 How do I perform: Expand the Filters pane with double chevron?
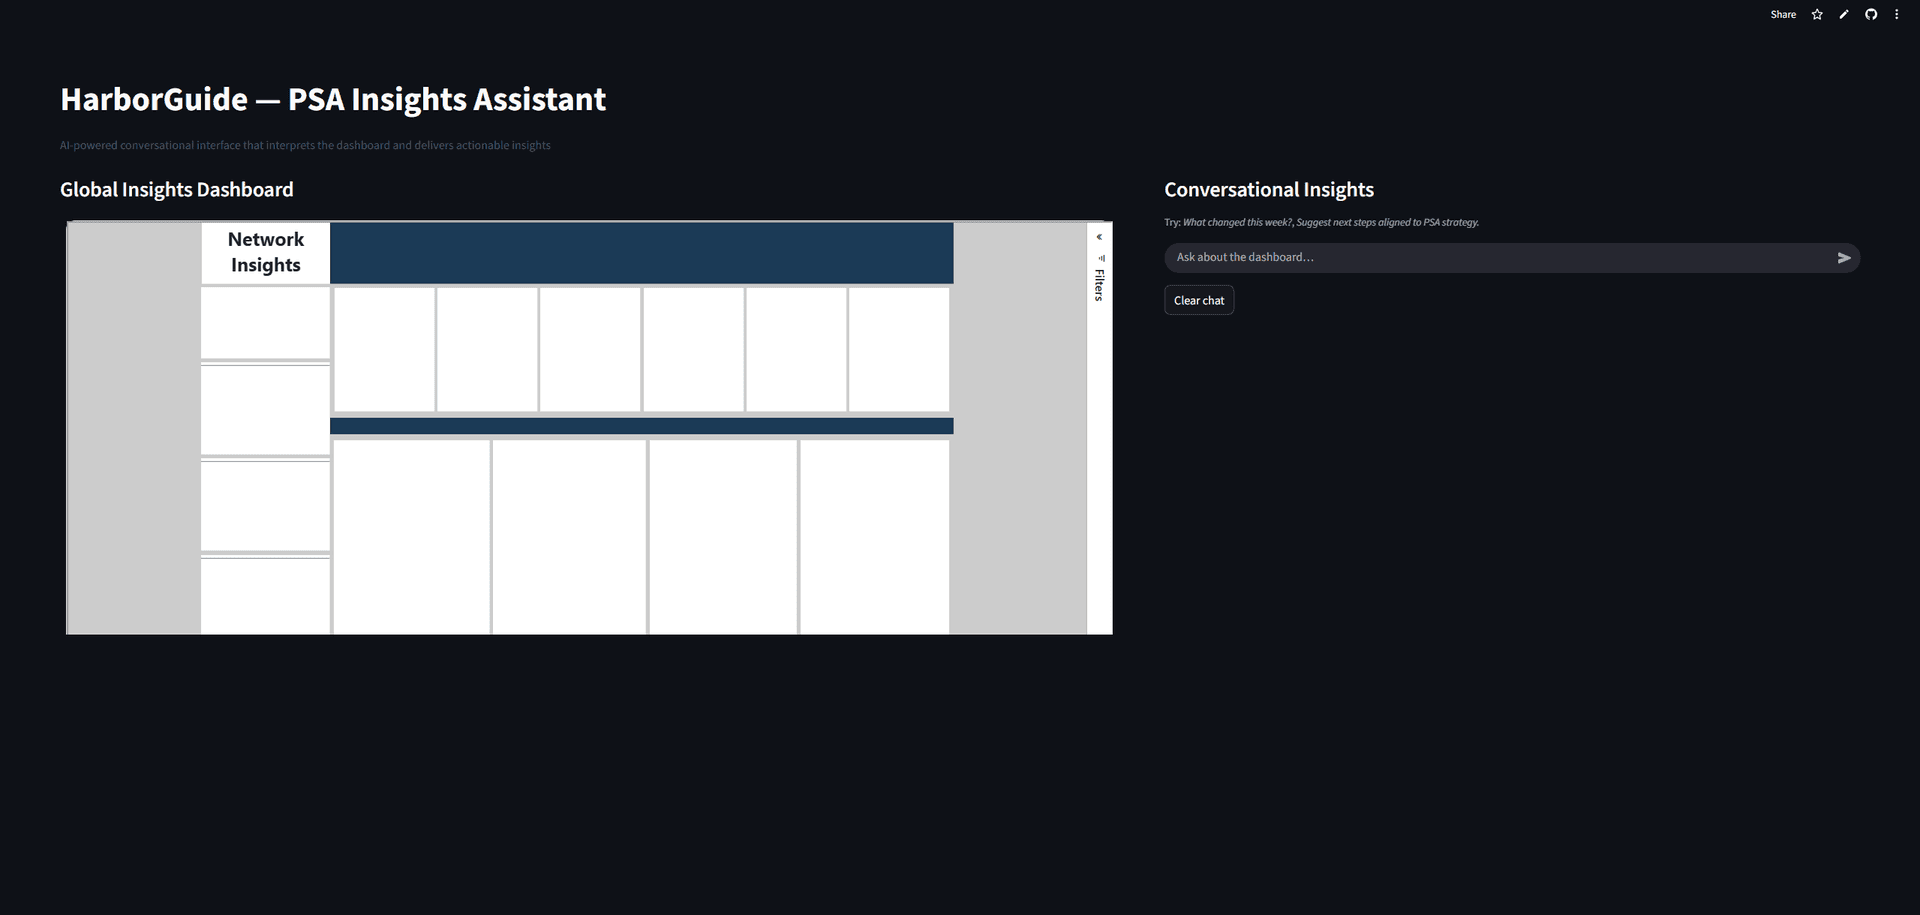[1099, 237]
